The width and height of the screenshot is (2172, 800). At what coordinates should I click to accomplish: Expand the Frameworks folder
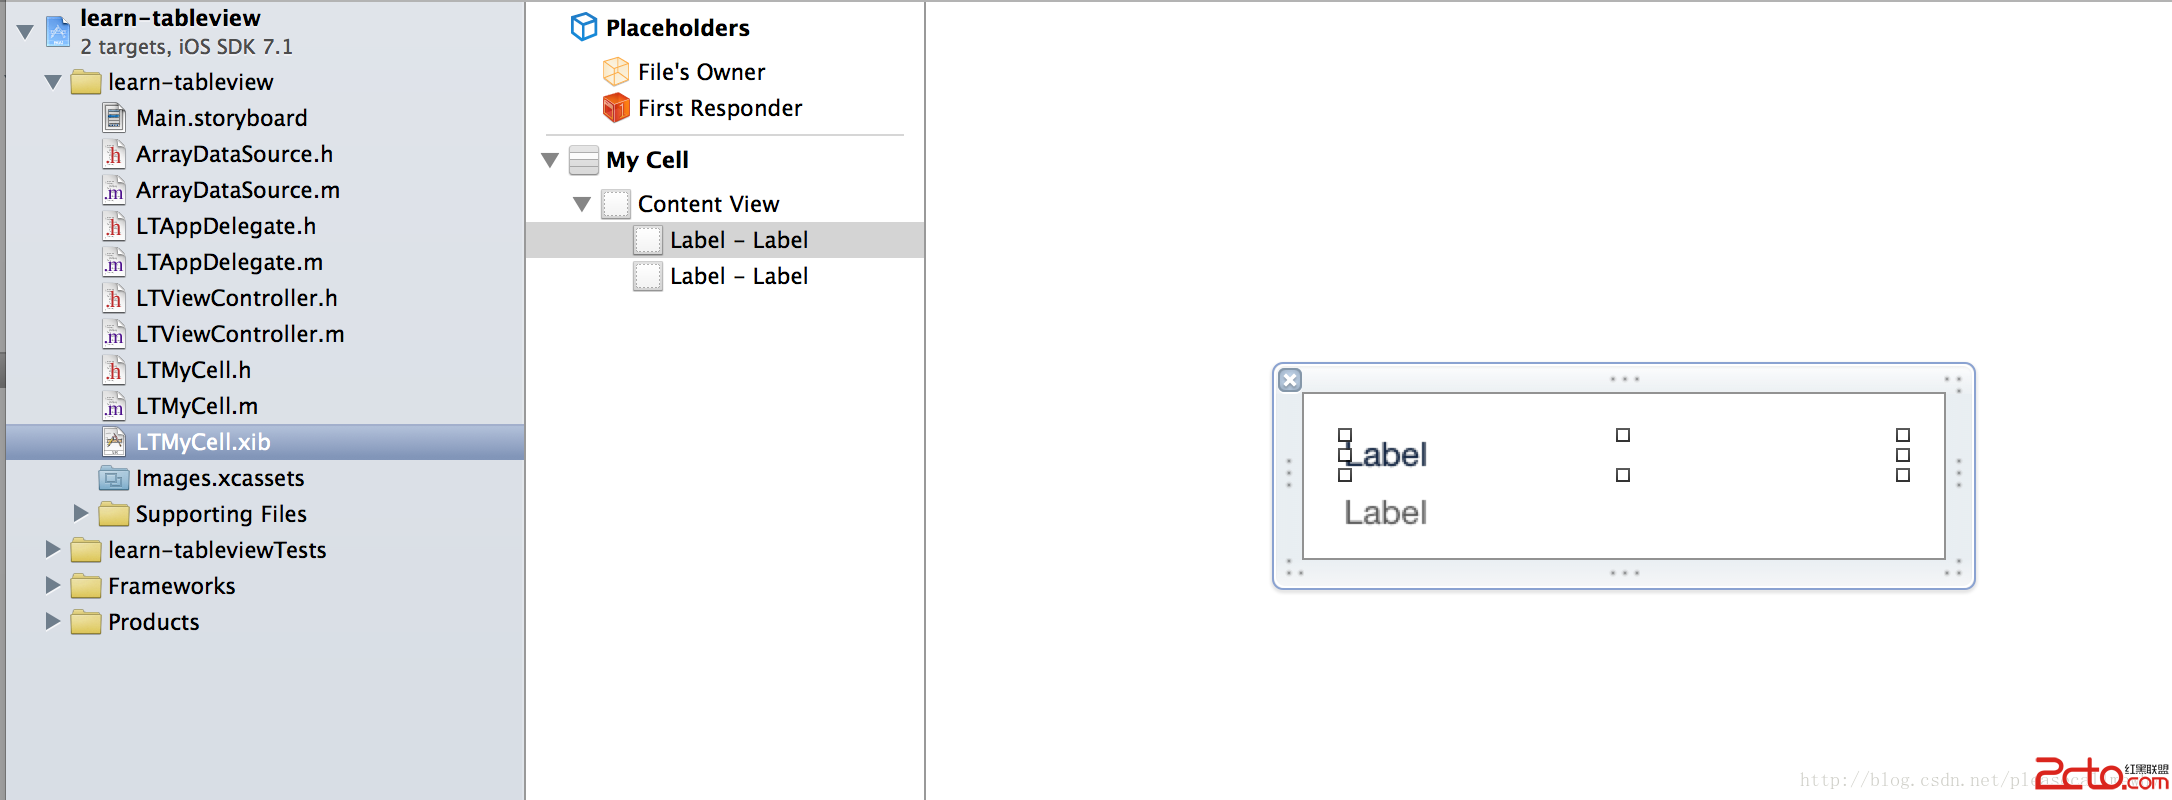coord(53,586)
